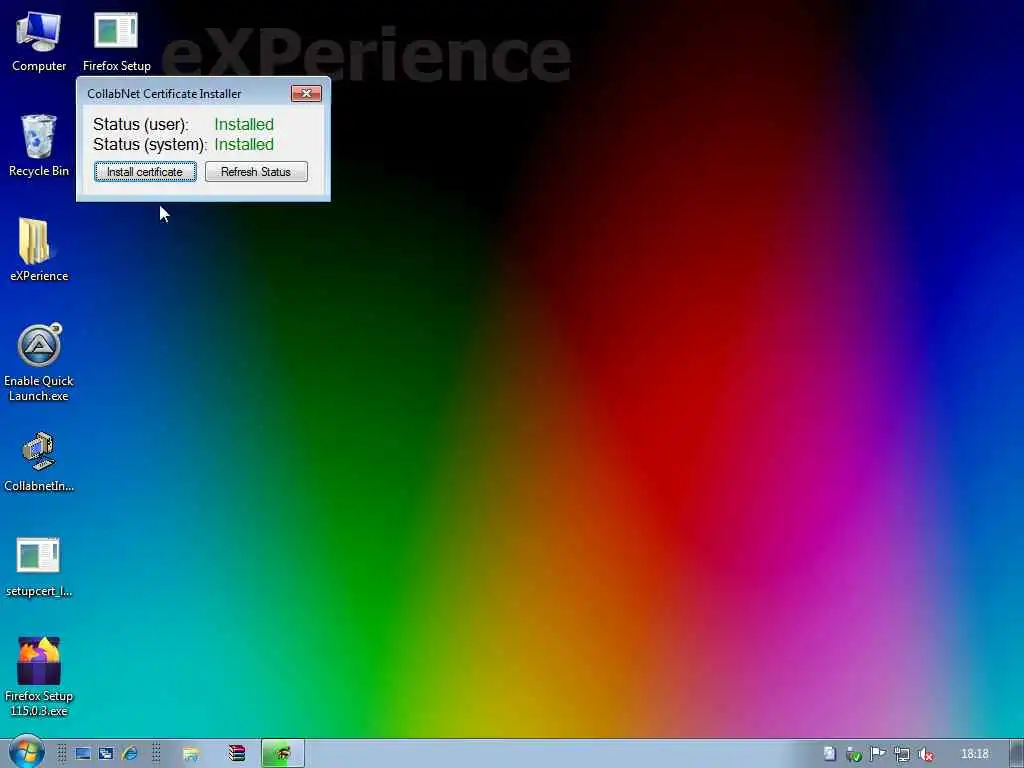Select the Firefox Setup 115.0.3.exe icon
Image resolution: width=1024 pixels, height=768 pixels.
pos(39,677)
